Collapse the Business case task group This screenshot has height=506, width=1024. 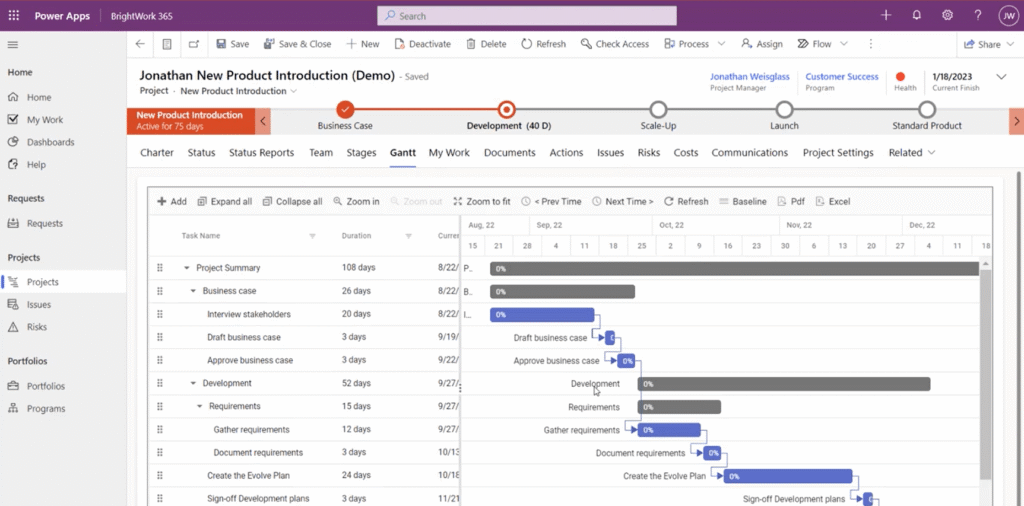(x=194, y=291)
